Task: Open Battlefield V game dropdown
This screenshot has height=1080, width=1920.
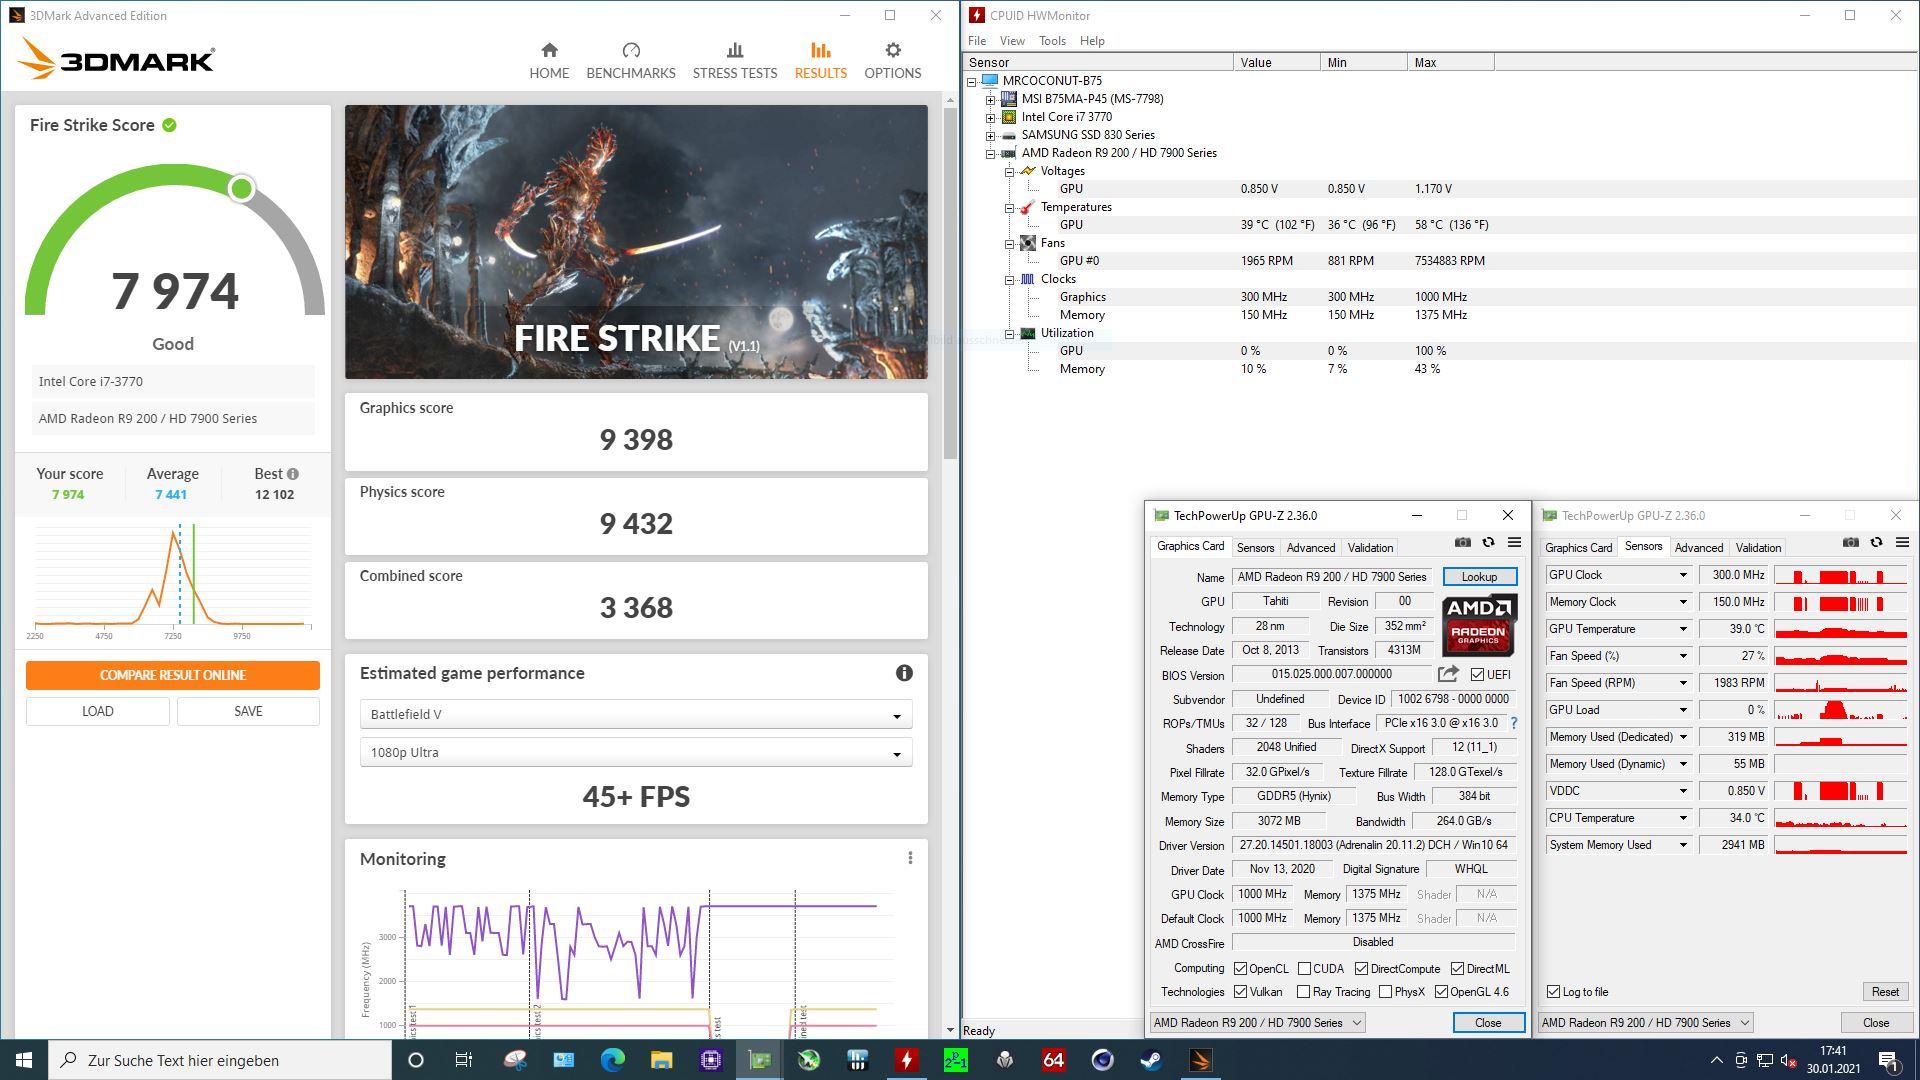Action: pos(636,714)
